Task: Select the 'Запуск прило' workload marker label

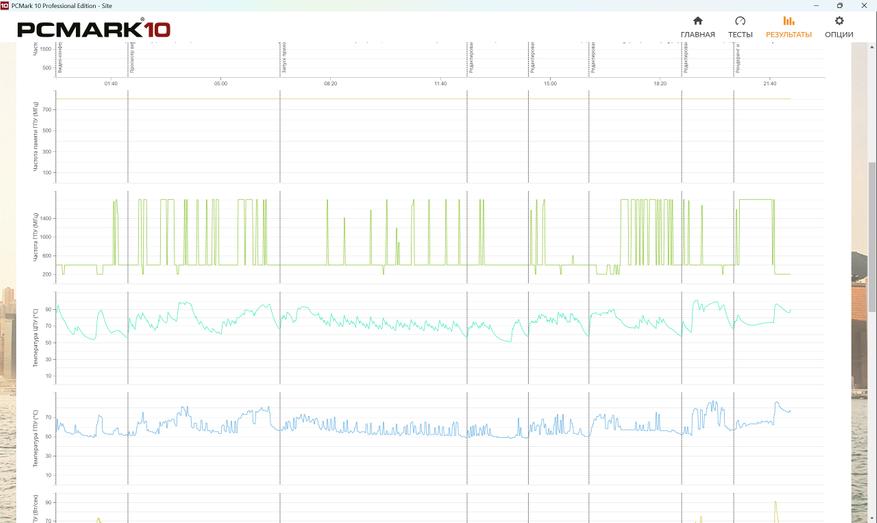Action: tap(284, 58)
